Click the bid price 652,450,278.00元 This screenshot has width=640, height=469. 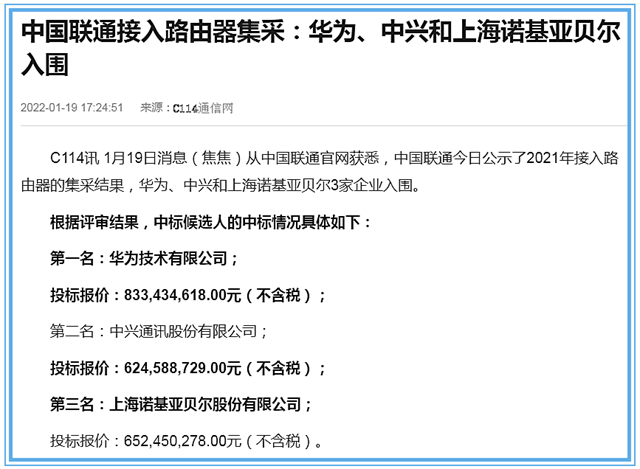pos(183,441)
